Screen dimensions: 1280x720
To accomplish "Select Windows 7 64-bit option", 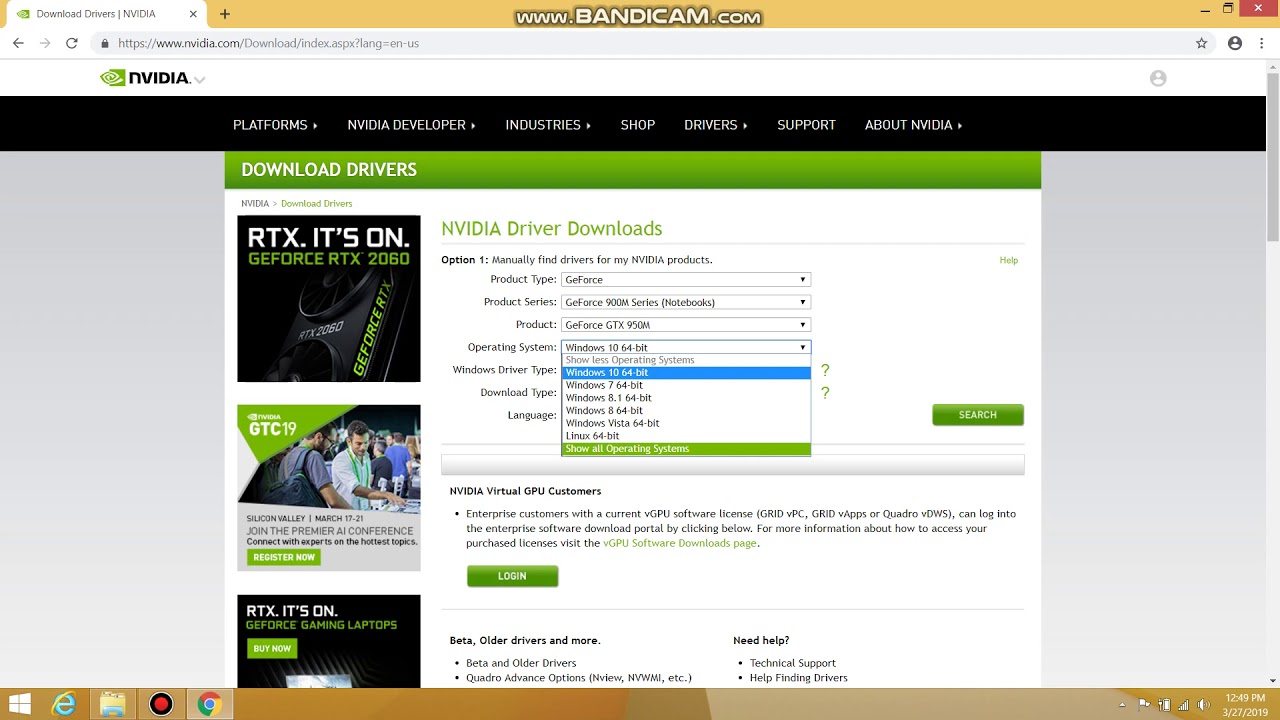I will tap(686, 385).
